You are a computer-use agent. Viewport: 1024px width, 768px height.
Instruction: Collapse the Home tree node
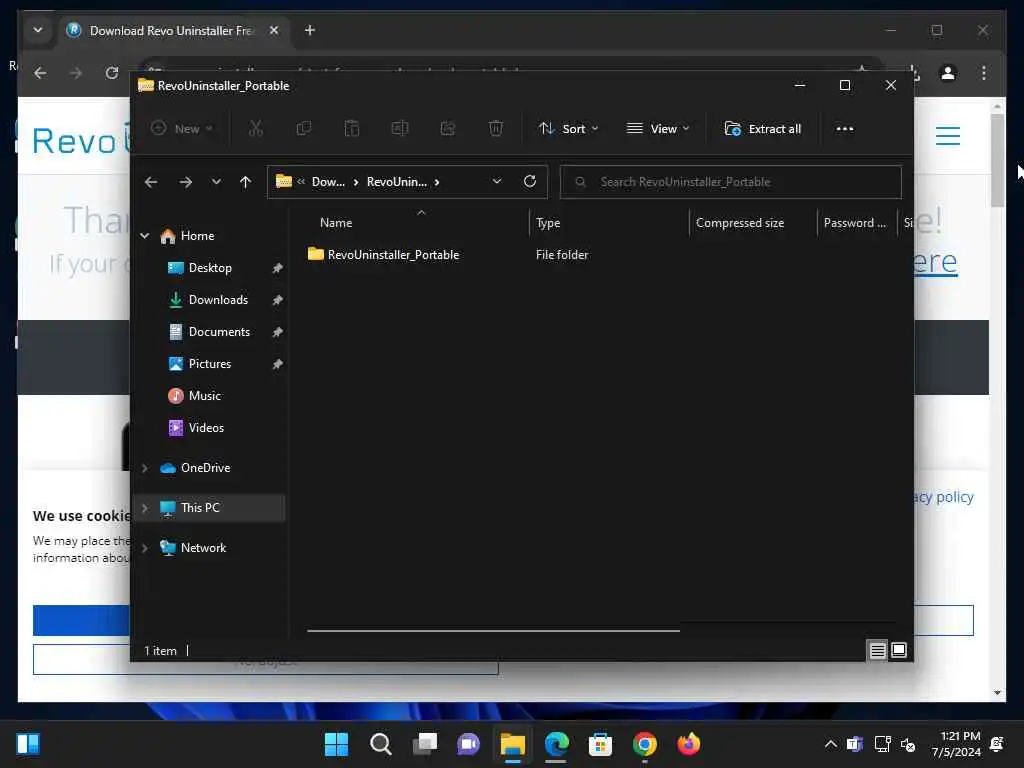(145, 236)
